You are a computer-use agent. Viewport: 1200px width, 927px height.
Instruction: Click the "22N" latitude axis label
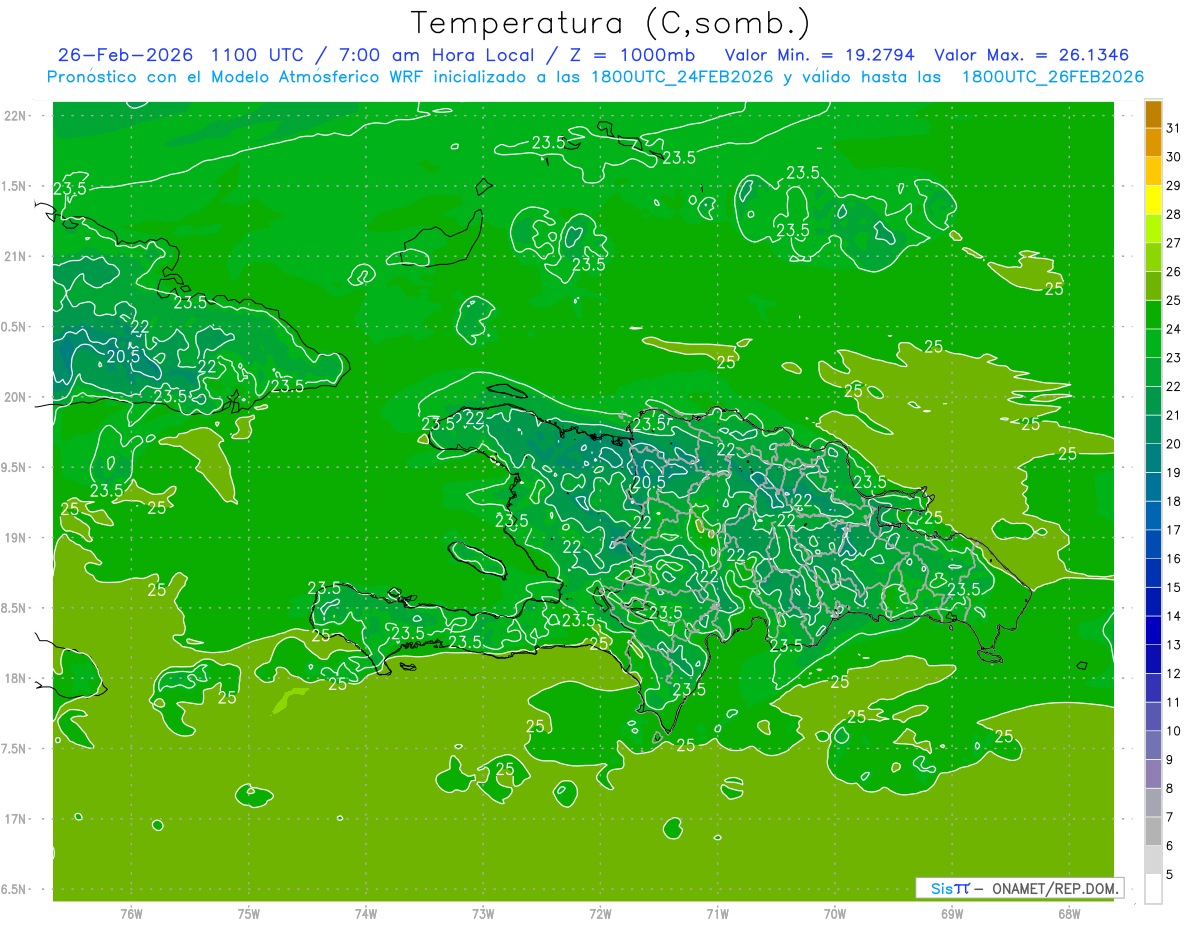click(x=17, y=116)
